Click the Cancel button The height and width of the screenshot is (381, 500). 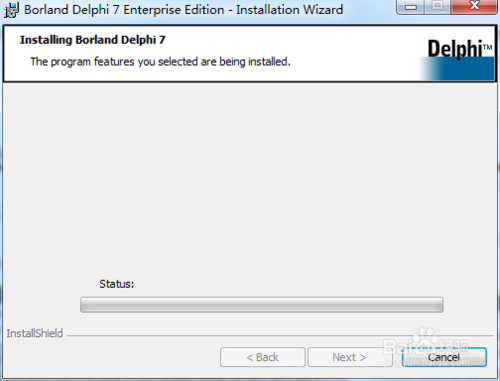click(444, 357)
